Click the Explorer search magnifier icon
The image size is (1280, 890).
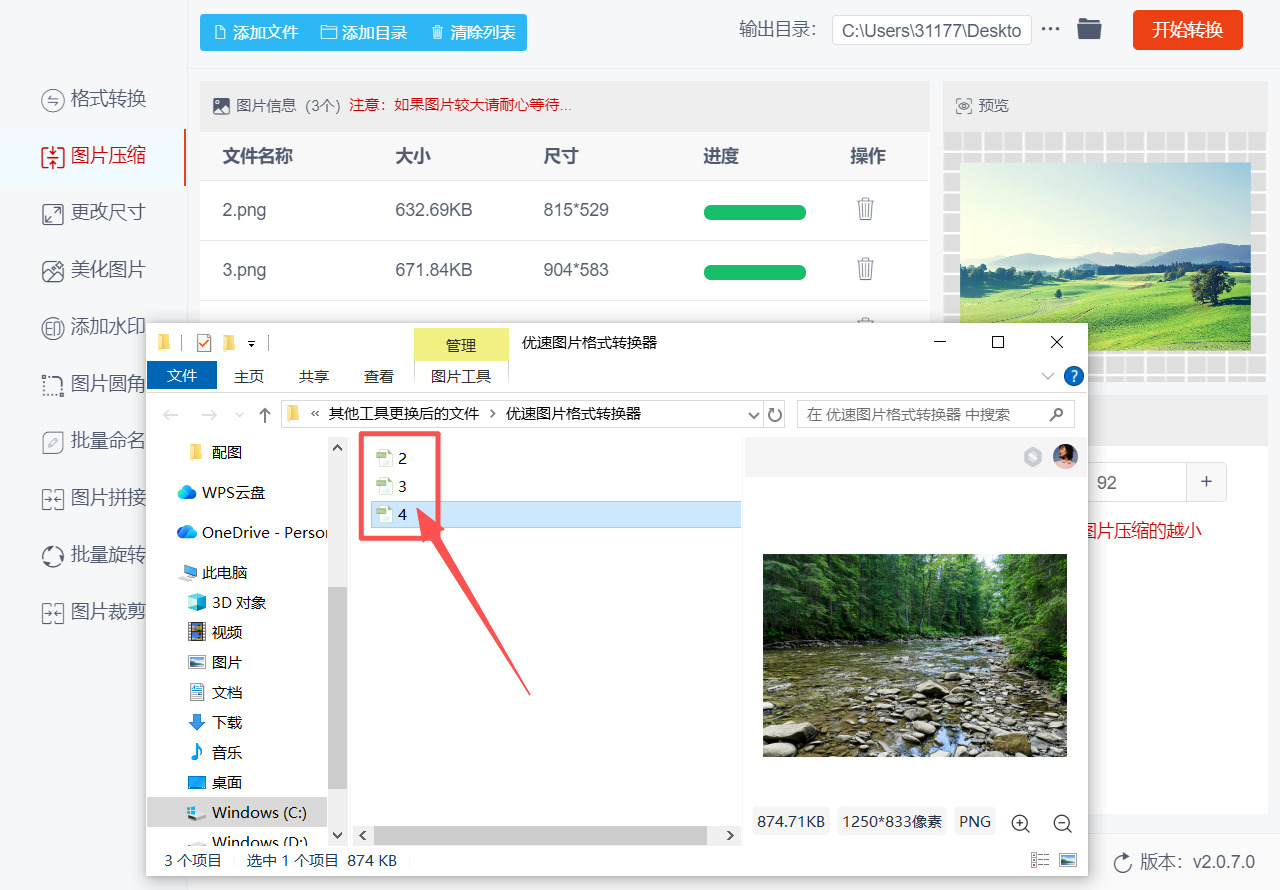coord(1056,414)
